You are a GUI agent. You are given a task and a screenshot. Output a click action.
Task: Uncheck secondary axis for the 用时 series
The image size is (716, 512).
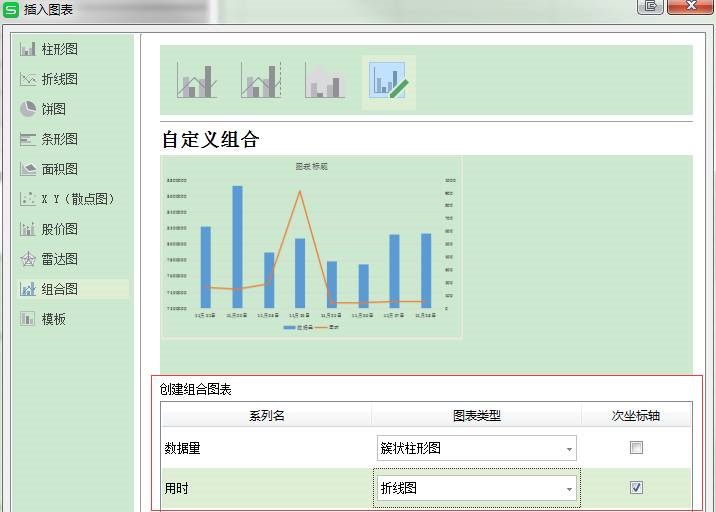tap(636, 488)
